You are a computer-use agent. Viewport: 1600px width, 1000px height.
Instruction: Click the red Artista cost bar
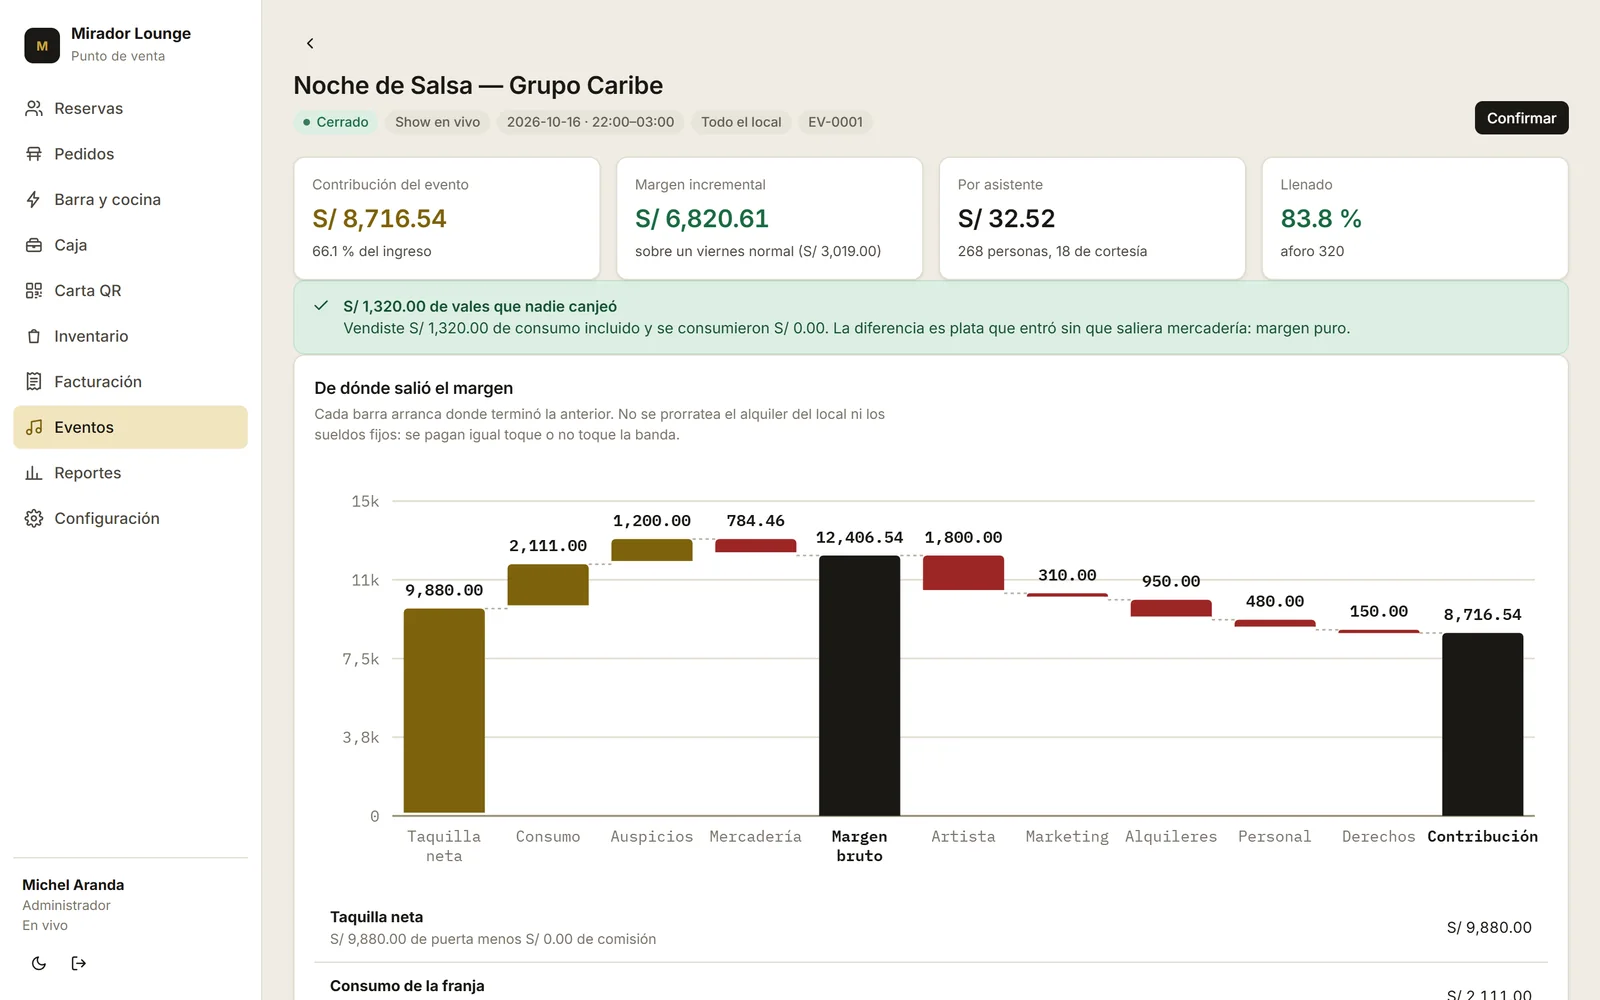[x=963, y=573]
